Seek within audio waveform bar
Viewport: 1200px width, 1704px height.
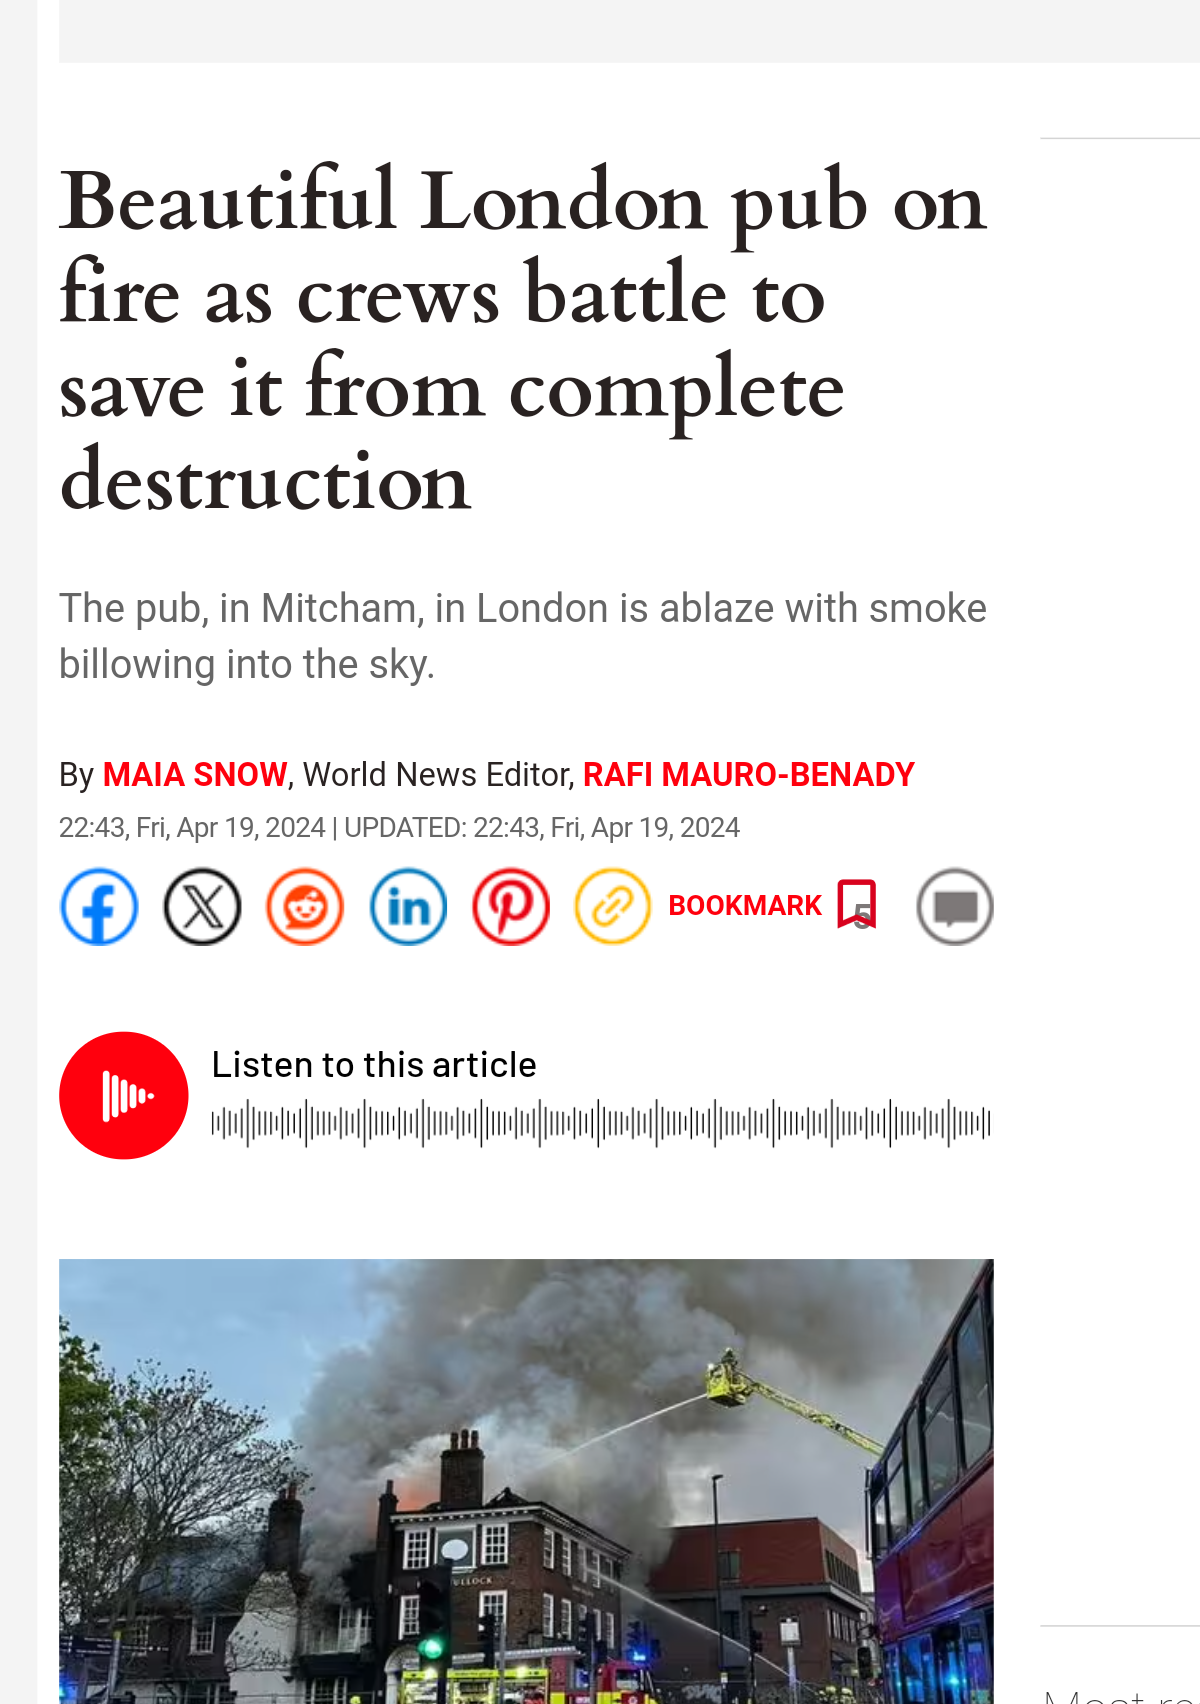tap(601, 1123)
